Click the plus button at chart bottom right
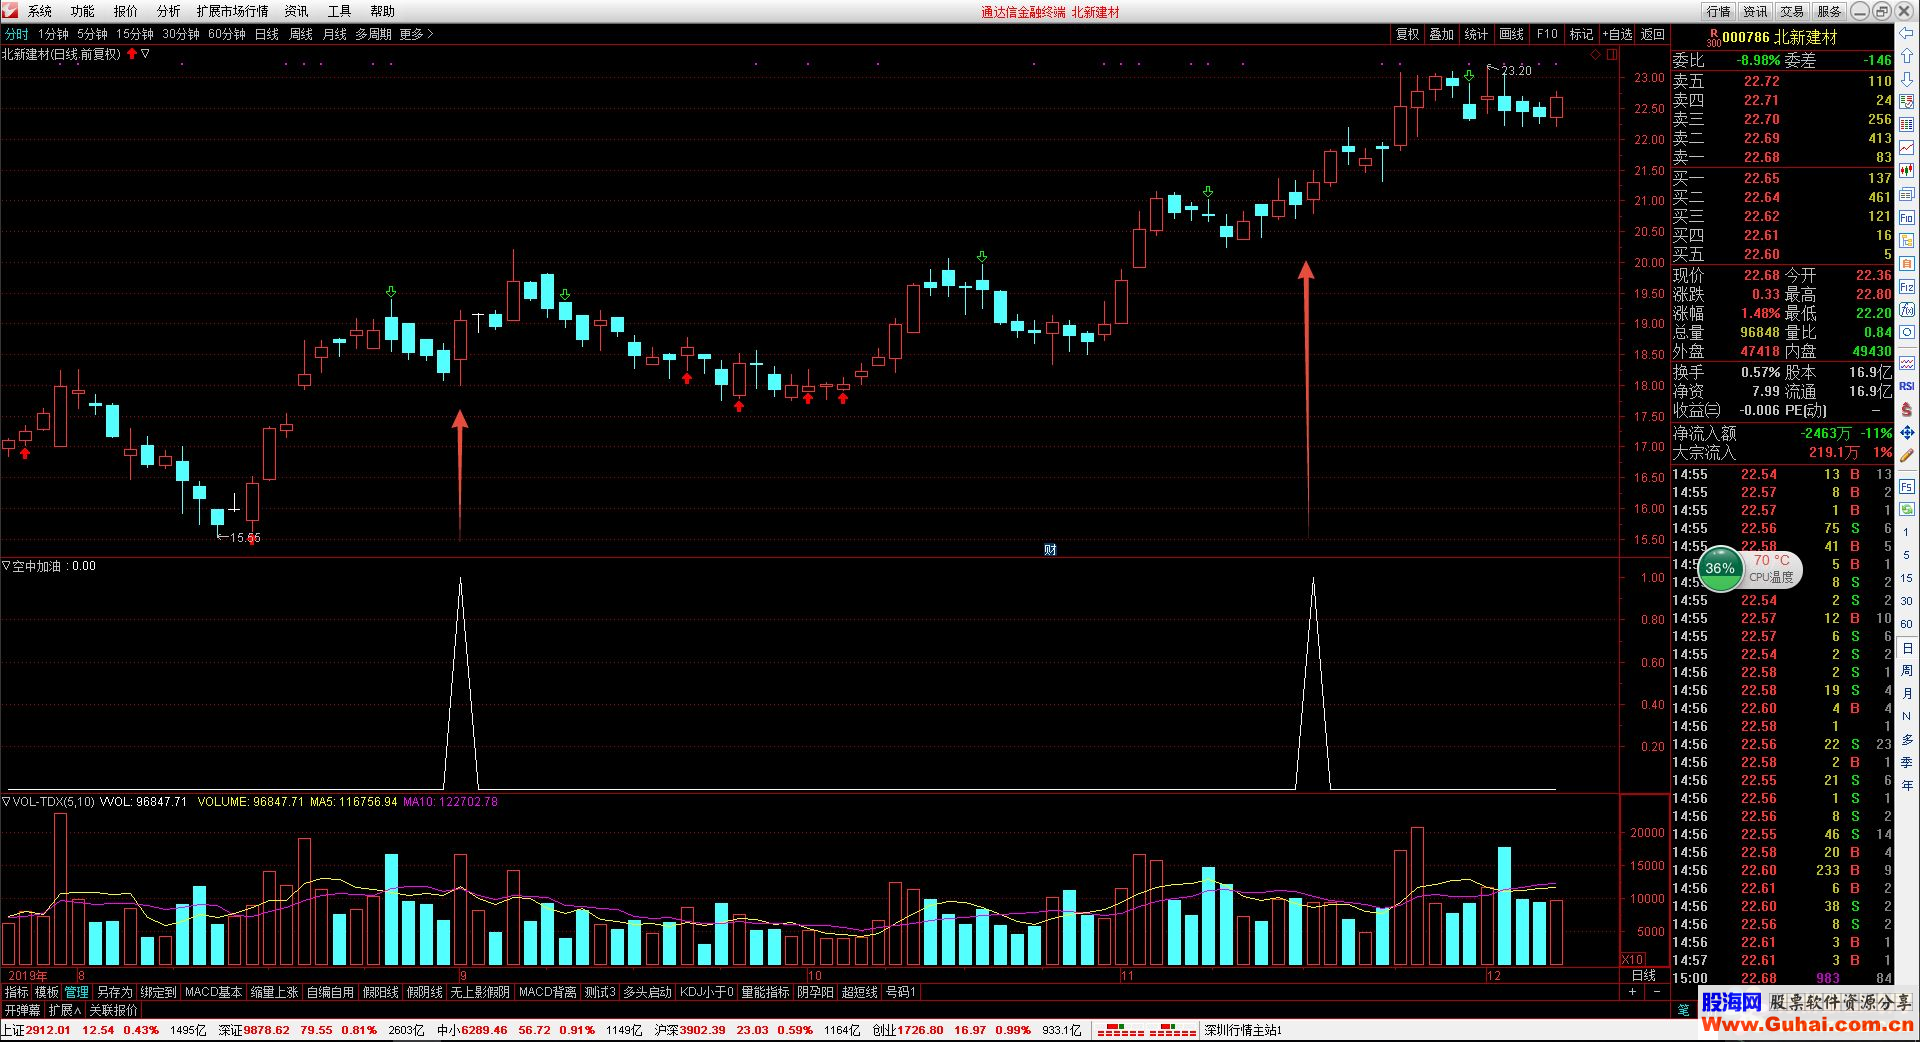Viewport: 1920px width, 1042px height. (1632, 991)
